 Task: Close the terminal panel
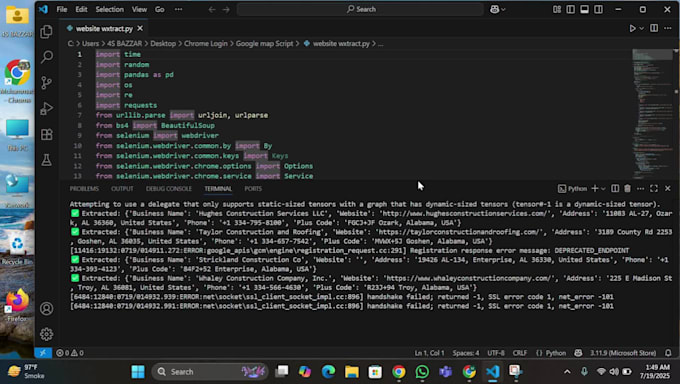click(668, 188)
